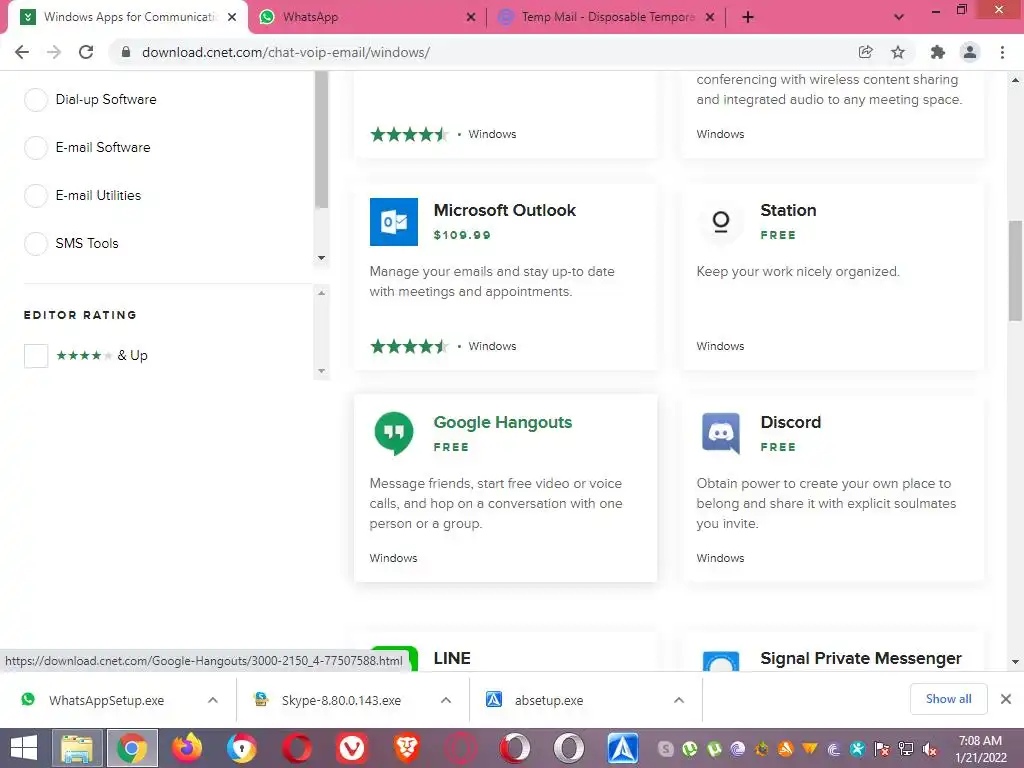Viewport: 1024px width, 768px height.
Task: Click editor rating scroll-up arrow
Action: click(321, 293)
